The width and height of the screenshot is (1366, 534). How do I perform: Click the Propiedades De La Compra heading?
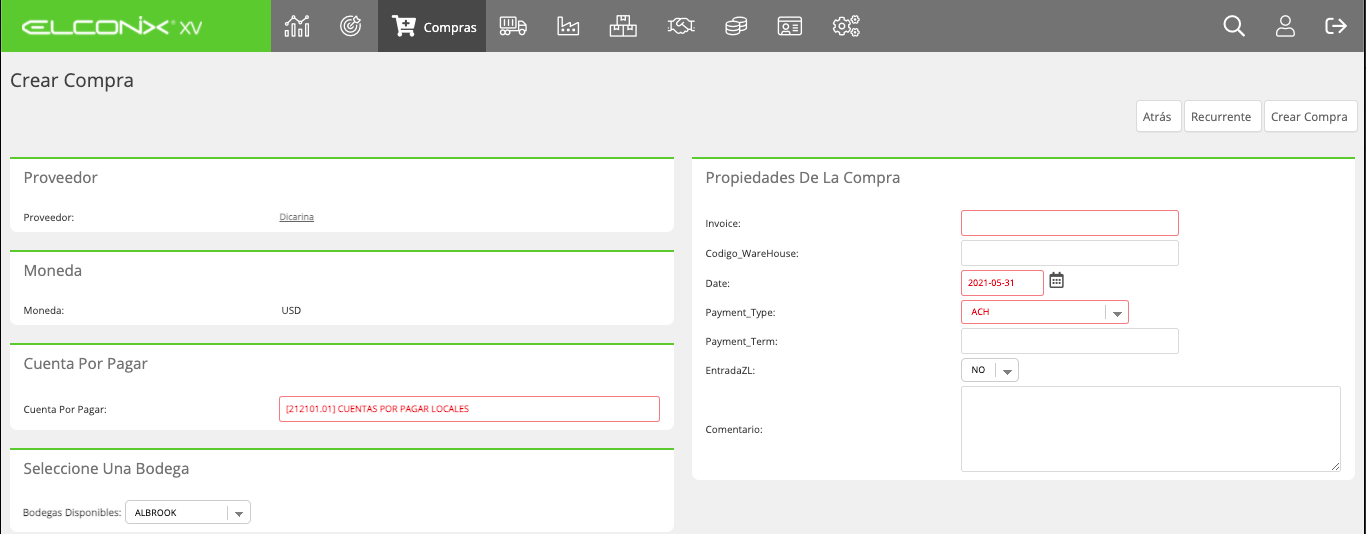pos(802,177)
